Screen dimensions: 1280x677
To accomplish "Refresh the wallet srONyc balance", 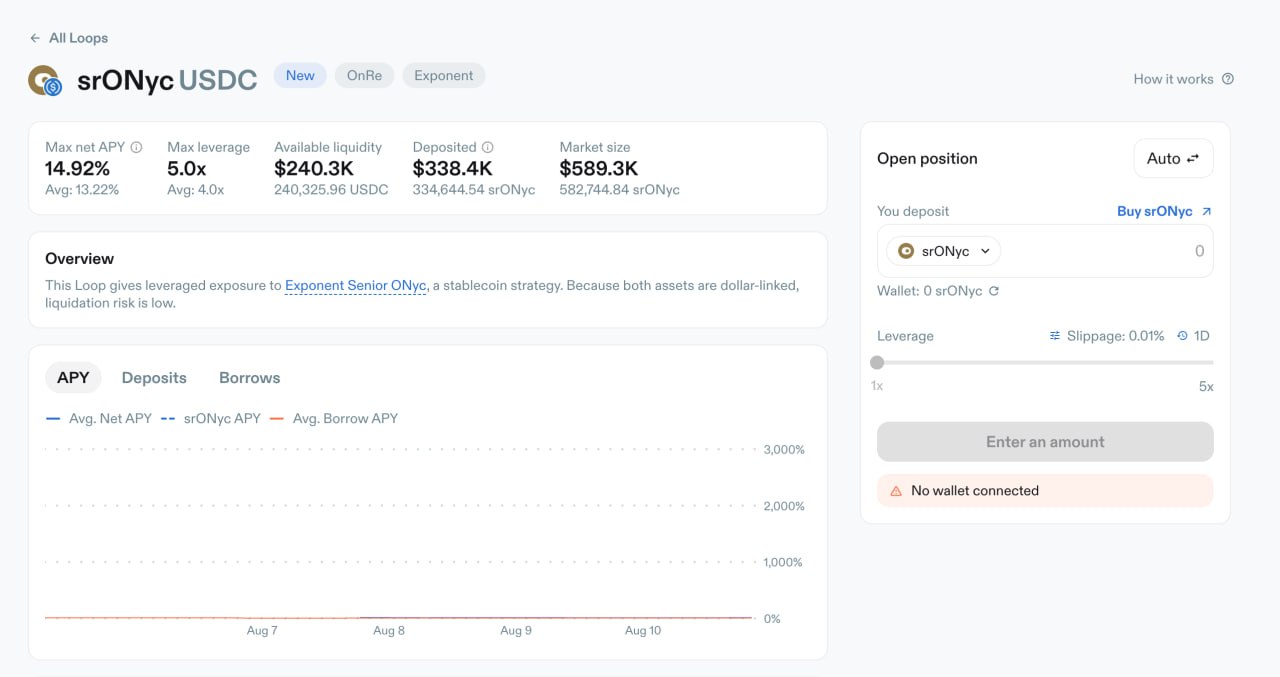I will (994, 291).
